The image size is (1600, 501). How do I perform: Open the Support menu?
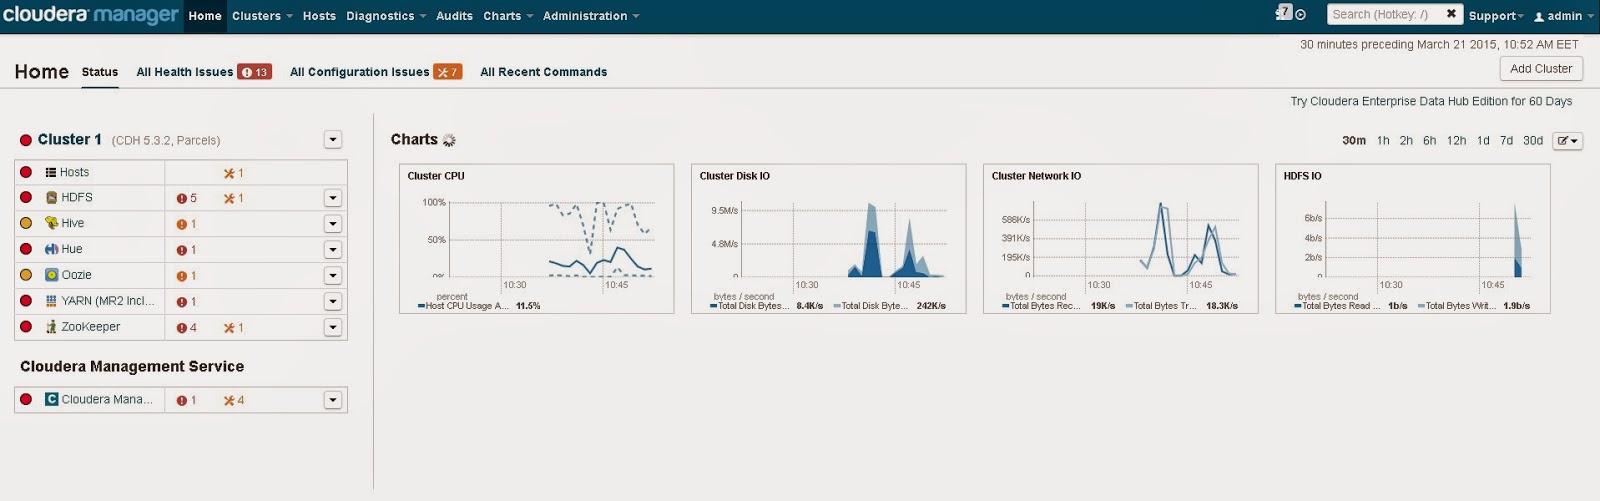pos(1496,16)
